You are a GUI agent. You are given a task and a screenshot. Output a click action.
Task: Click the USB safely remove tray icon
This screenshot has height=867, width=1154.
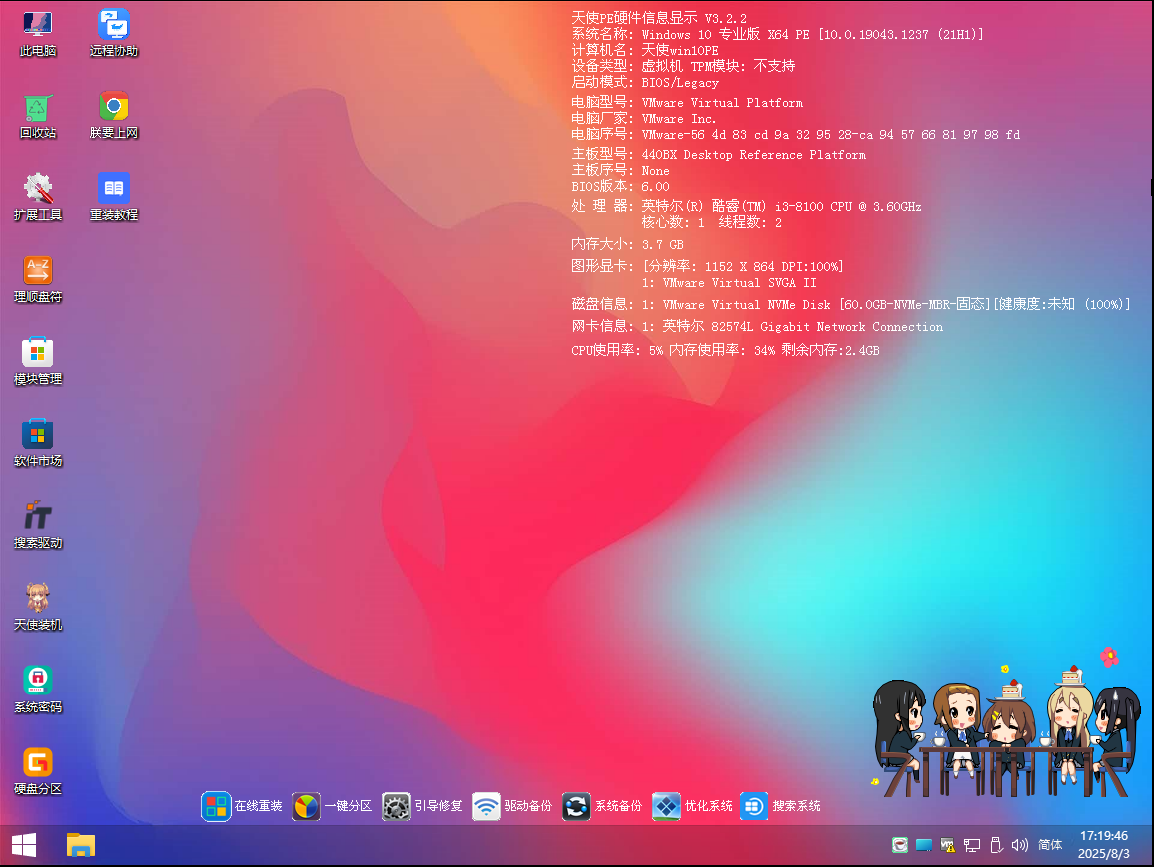click(x=996, y=845)
